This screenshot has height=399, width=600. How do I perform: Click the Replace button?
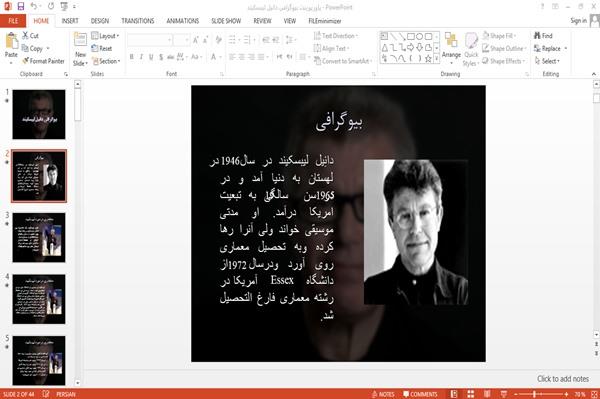550,48
